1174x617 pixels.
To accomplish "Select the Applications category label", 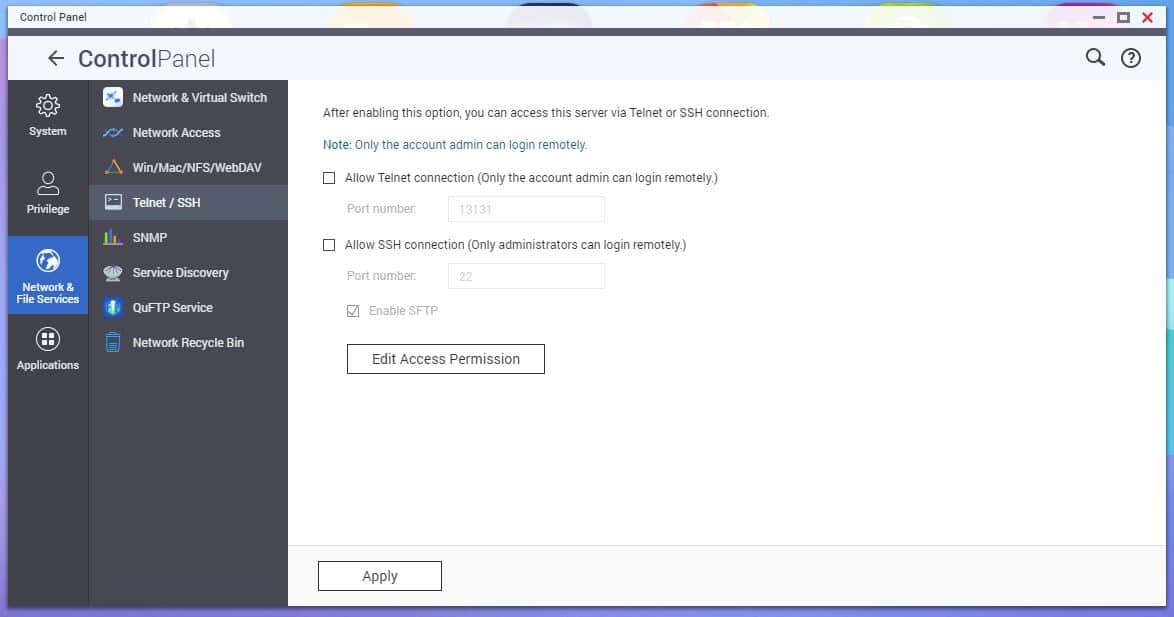I will 48,365.
